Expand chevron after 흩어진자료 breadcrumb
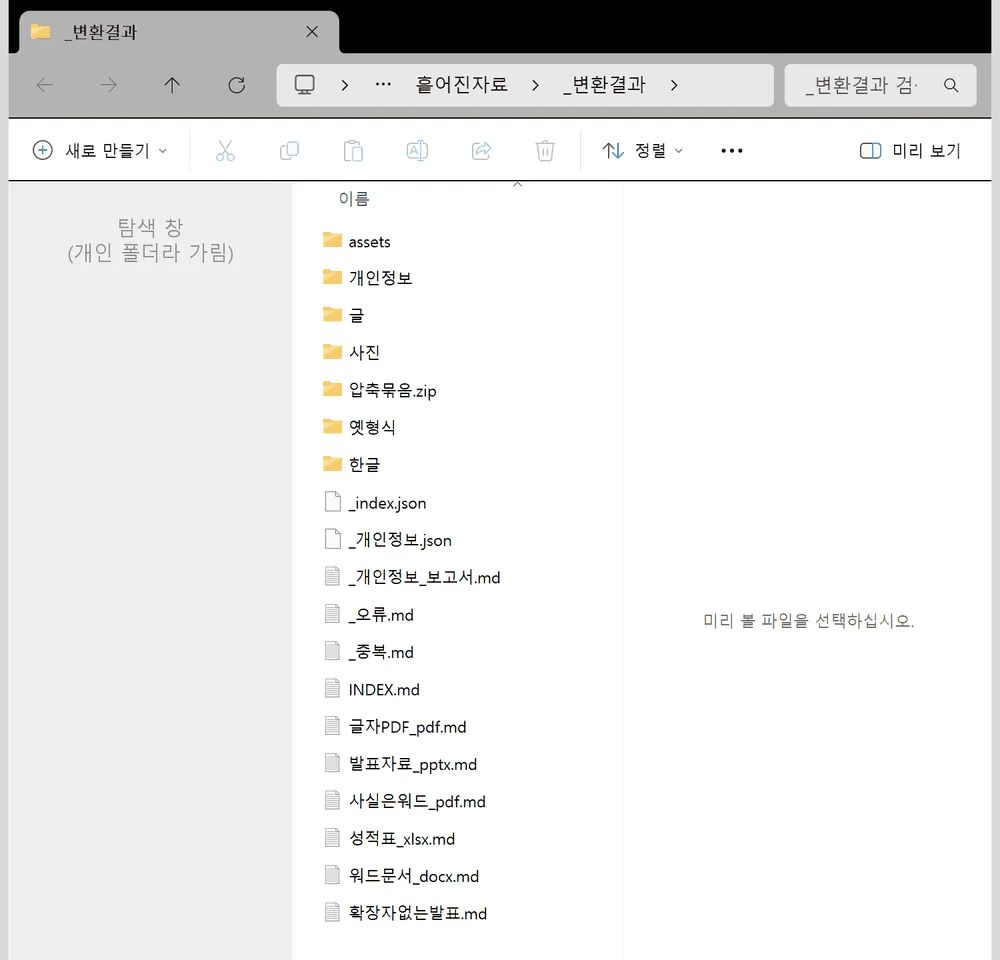 tap(535, 85)
